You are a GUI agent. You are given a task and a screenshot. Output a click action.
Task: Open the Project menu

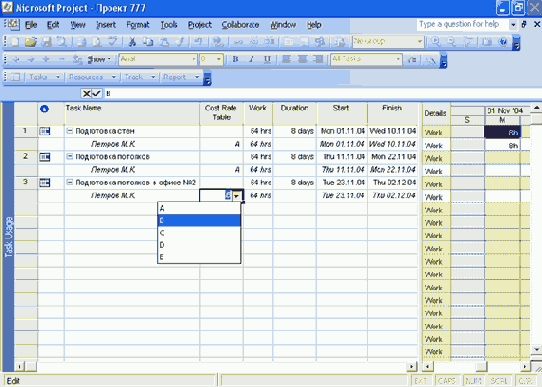coord(199,25)
